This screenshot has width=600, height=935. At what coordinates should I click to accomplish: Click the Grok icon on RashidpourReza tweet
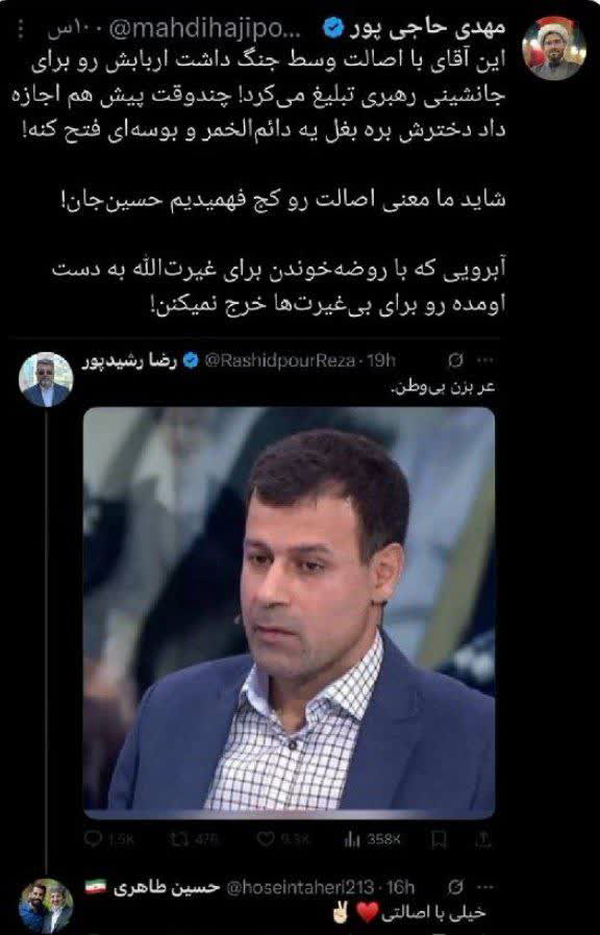454,361
